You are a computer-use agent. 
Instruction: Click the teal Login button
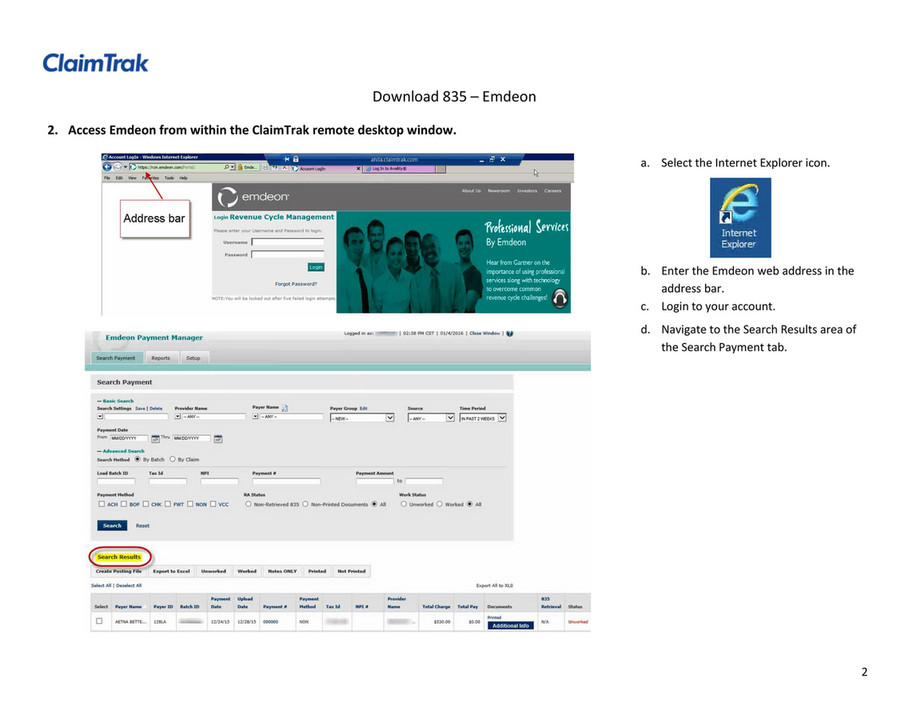tap(316, 267)
